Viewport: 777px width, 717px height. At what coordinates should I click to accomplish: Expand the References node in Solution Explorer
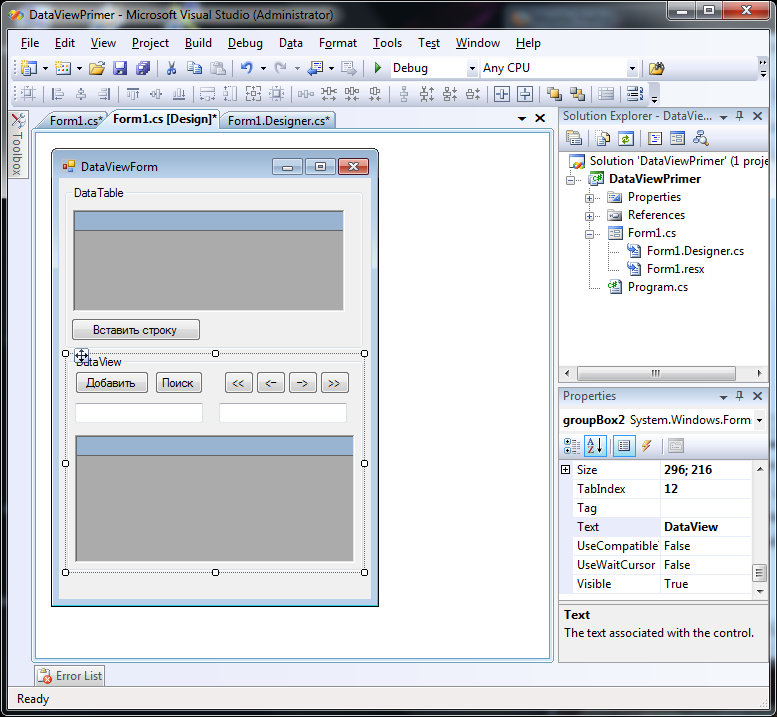589,216
